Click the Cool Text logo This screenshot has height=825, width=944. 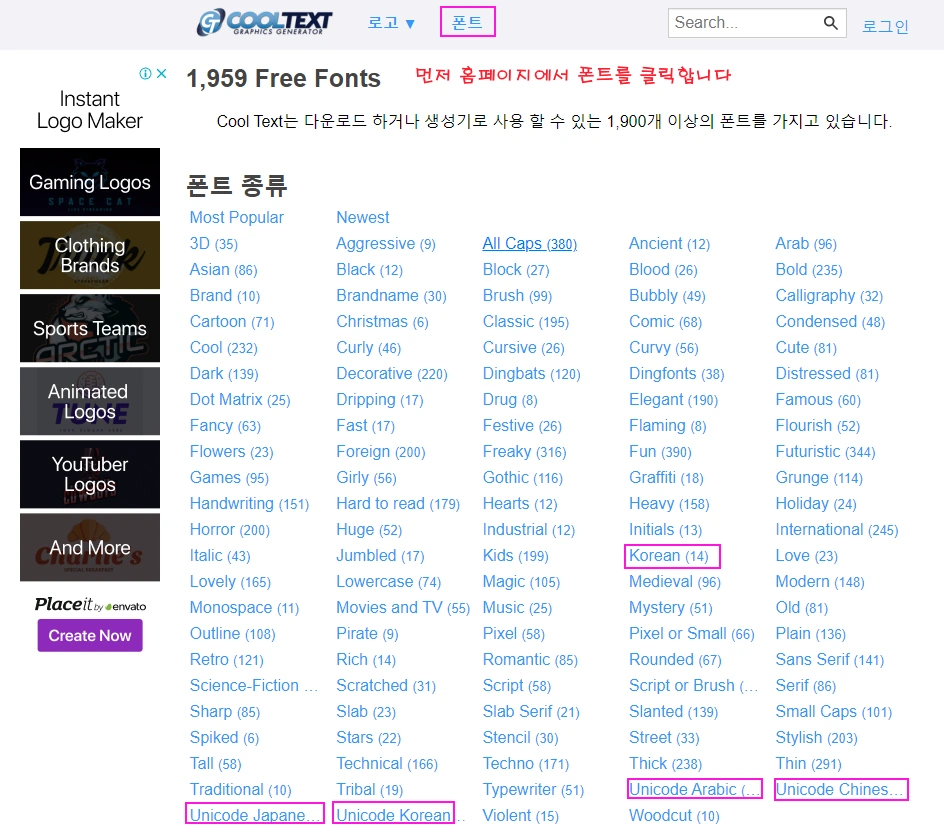(264, 22)
